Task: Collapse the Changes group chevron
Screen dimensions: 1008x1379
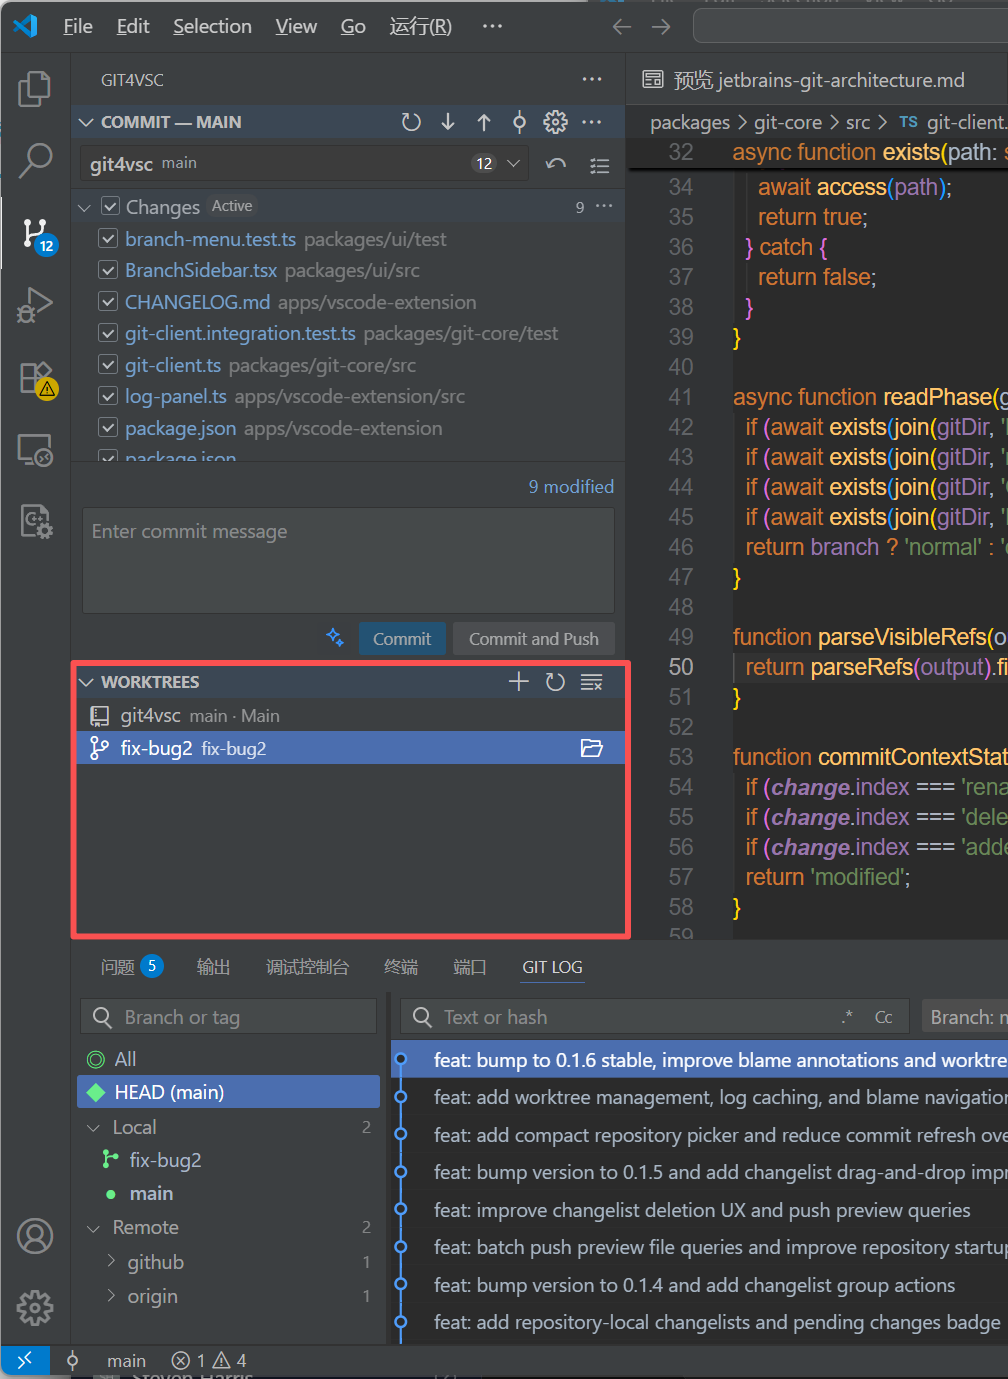Action: pos(85,207)
